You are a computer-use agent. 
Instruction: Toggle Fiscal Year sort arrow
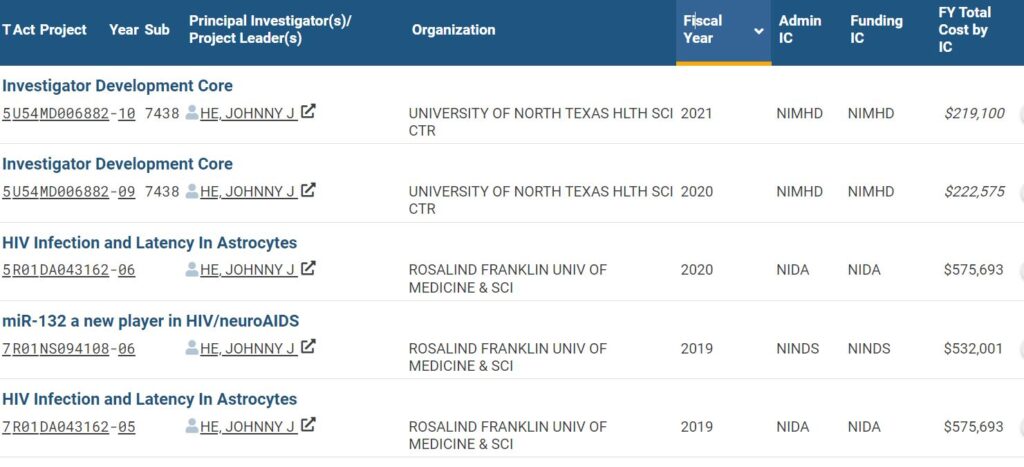(x=758, y=31)
